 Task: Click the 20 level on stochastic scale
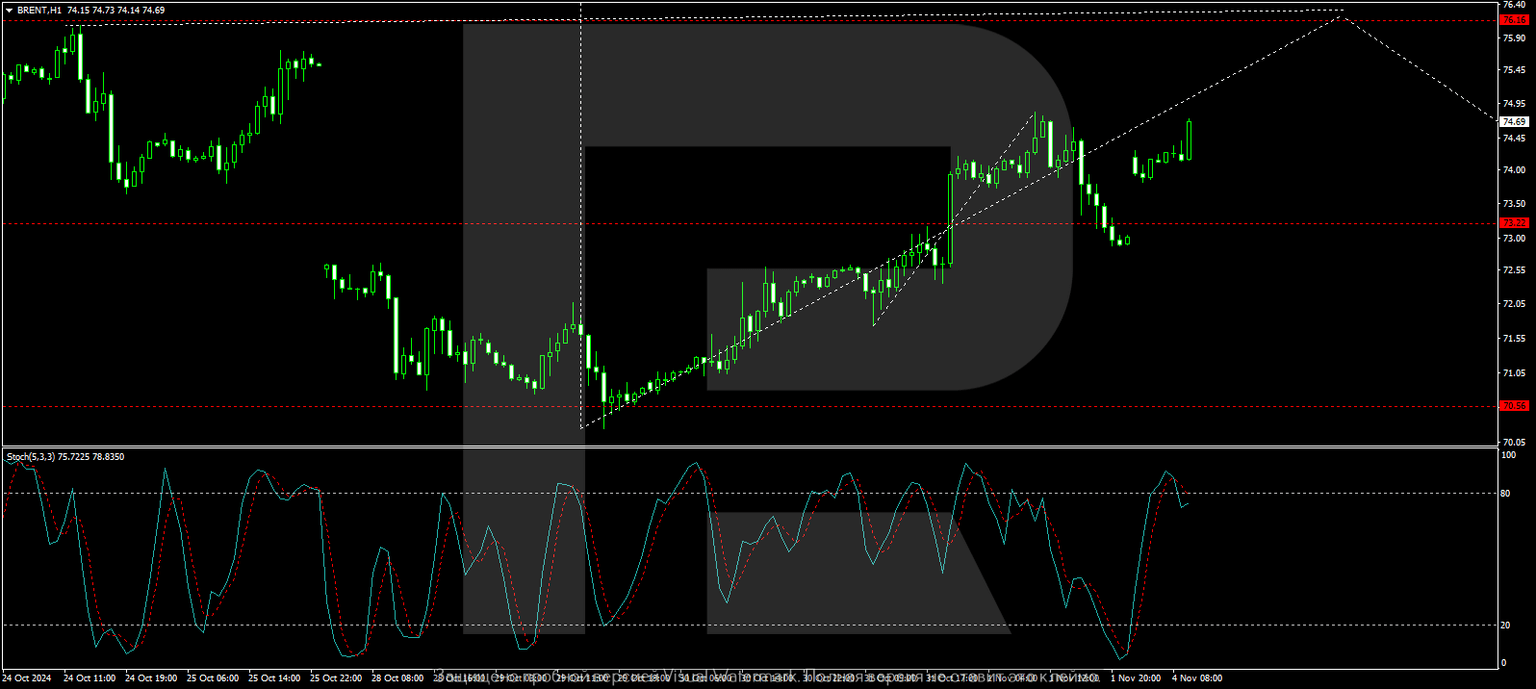click(x=1506, y=625)
